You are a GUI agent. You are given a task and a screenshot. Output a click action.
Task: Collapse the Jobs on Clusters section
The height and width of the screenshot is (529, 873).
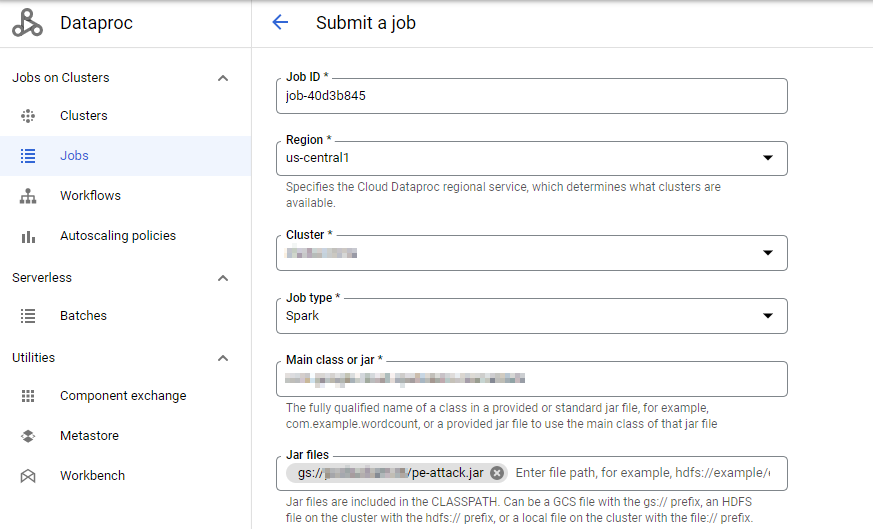click(223, 78)
